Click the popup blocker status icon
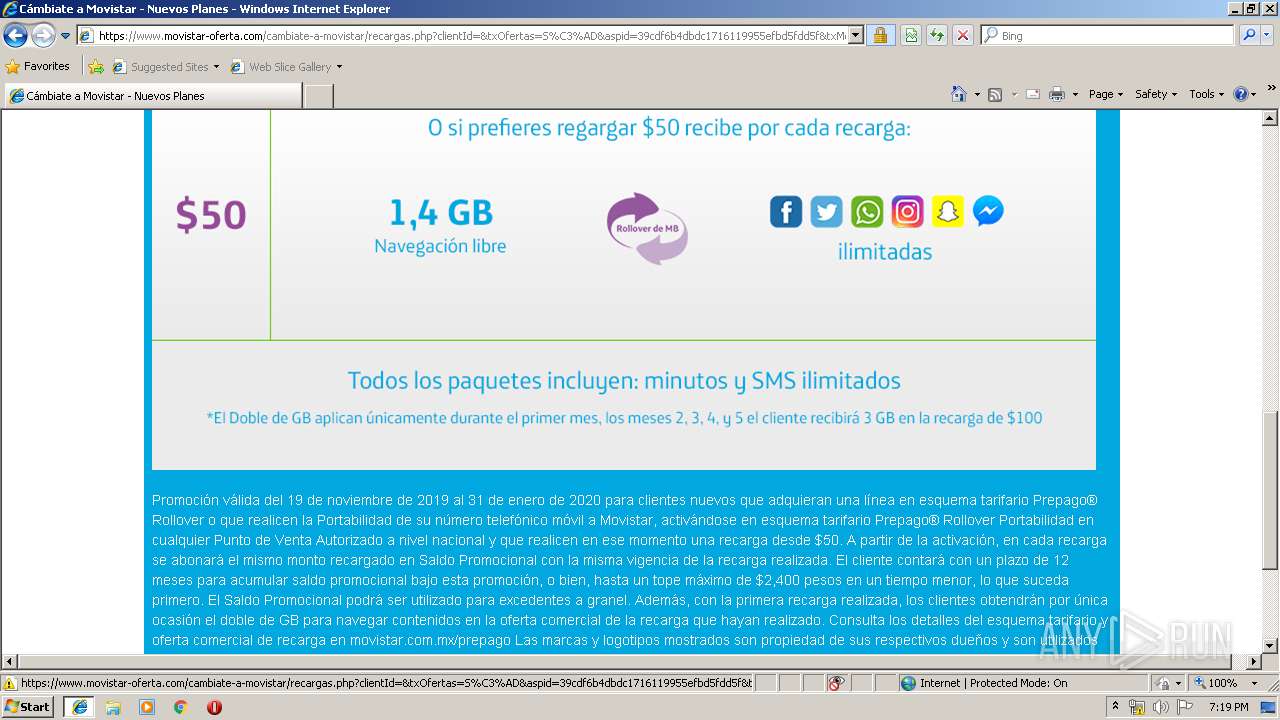Screen dimensions: 1280x720 coord(836,683)
